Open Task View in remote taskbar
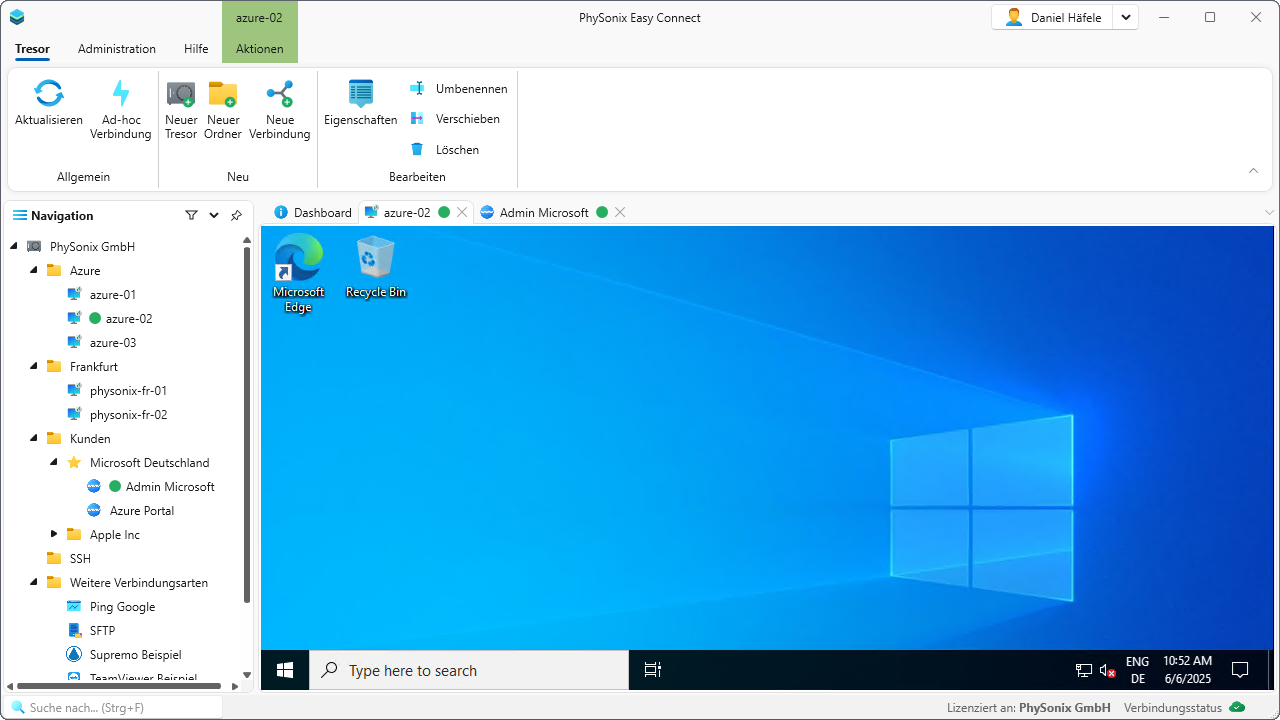Image resolution: width=1280 pixels, height=720 pixels. (x=653, y=670)
